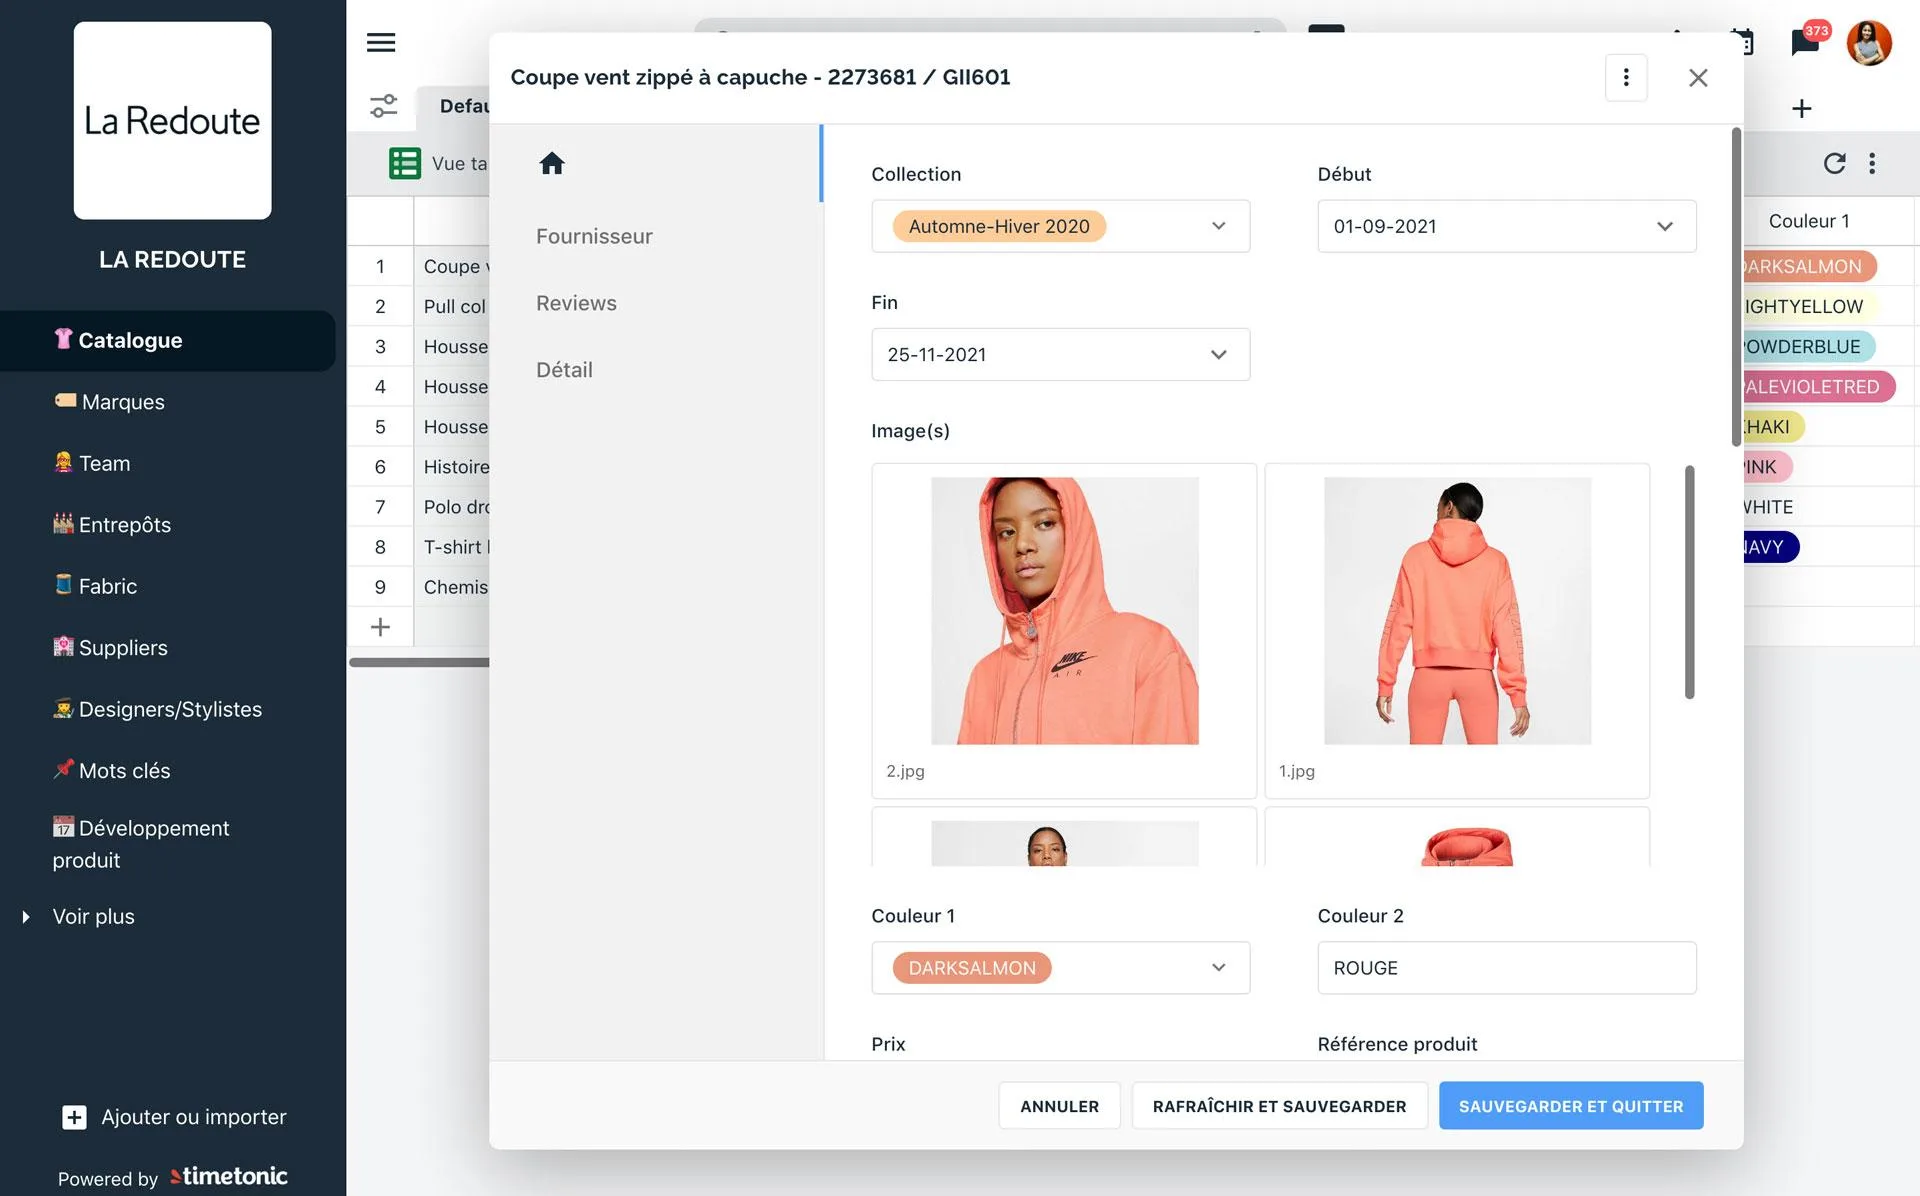This screenshot has height=1196, width=1920.
Task: Click the Automne-Hiver 2020 collection tag
Action: click(x=999, y=226)
